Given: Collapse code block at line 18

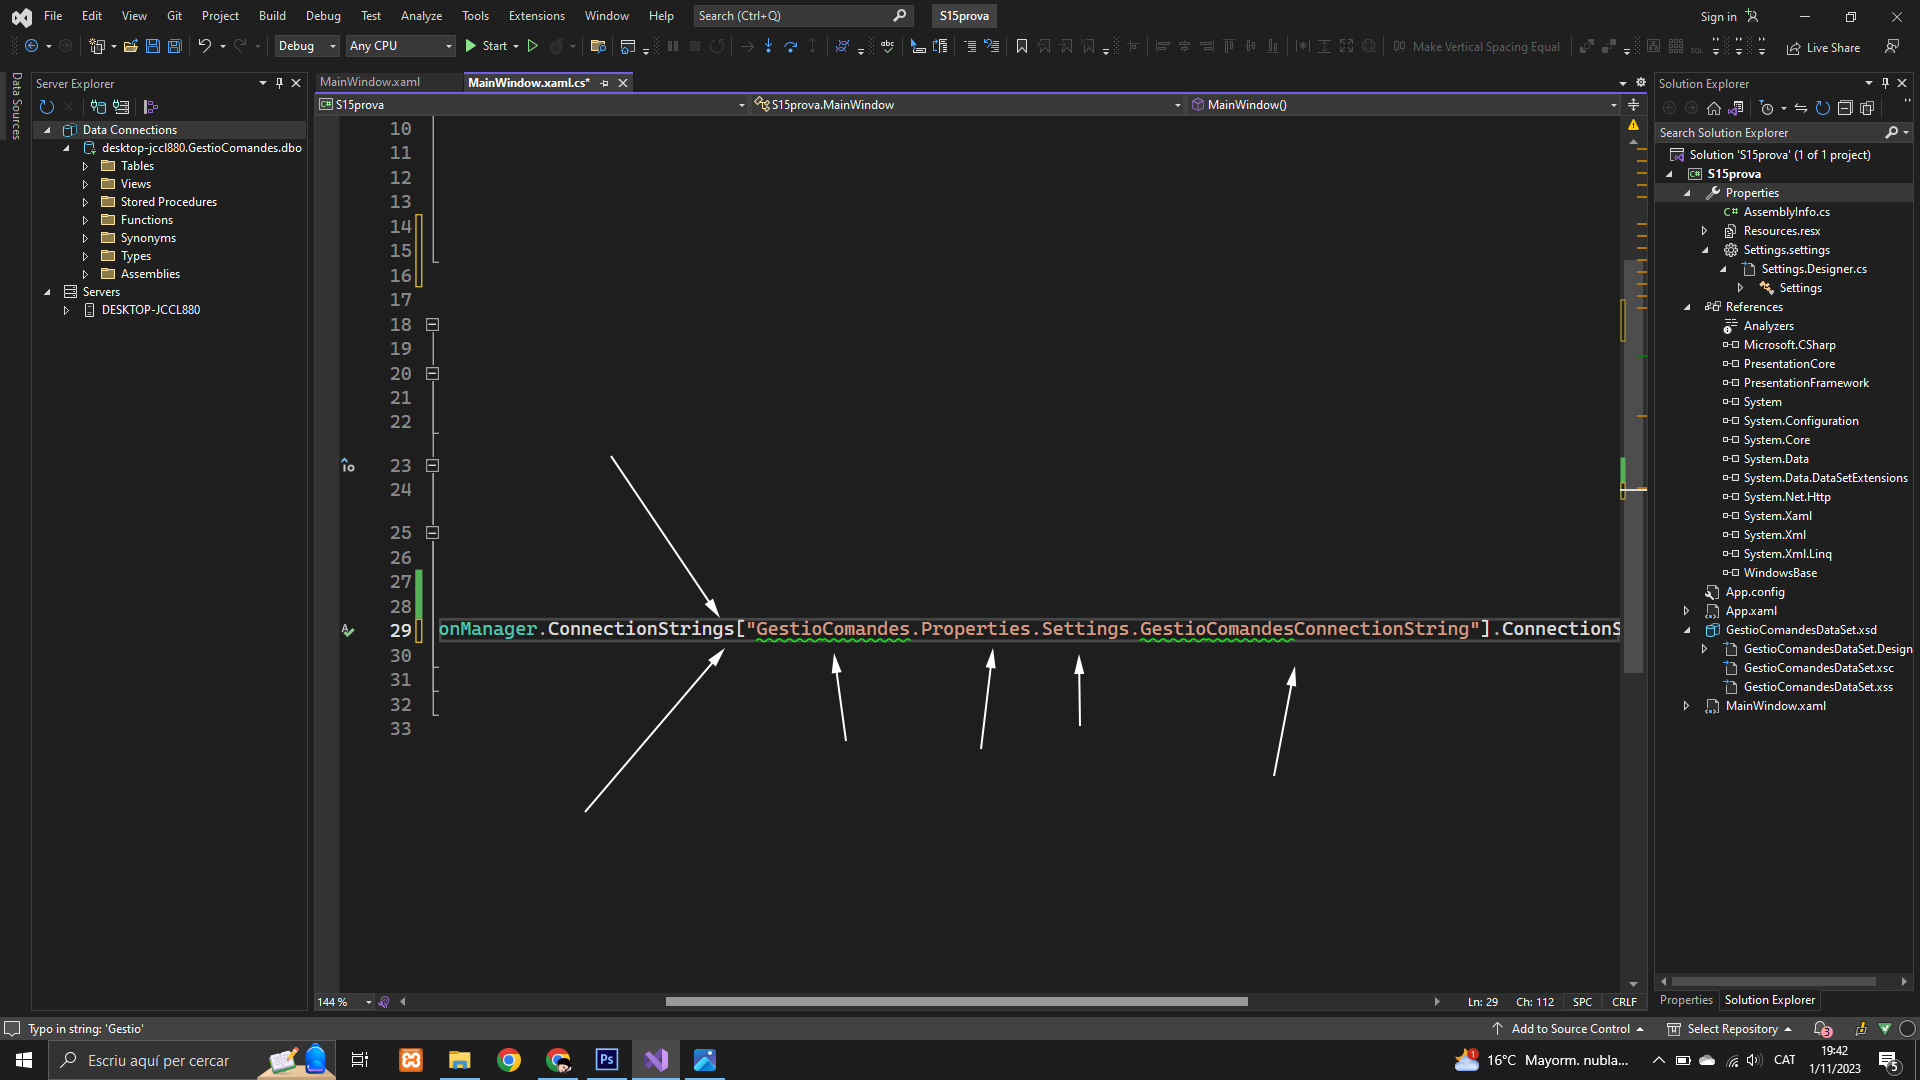Looking at the screenshot, I should click(x=433, y=325).
